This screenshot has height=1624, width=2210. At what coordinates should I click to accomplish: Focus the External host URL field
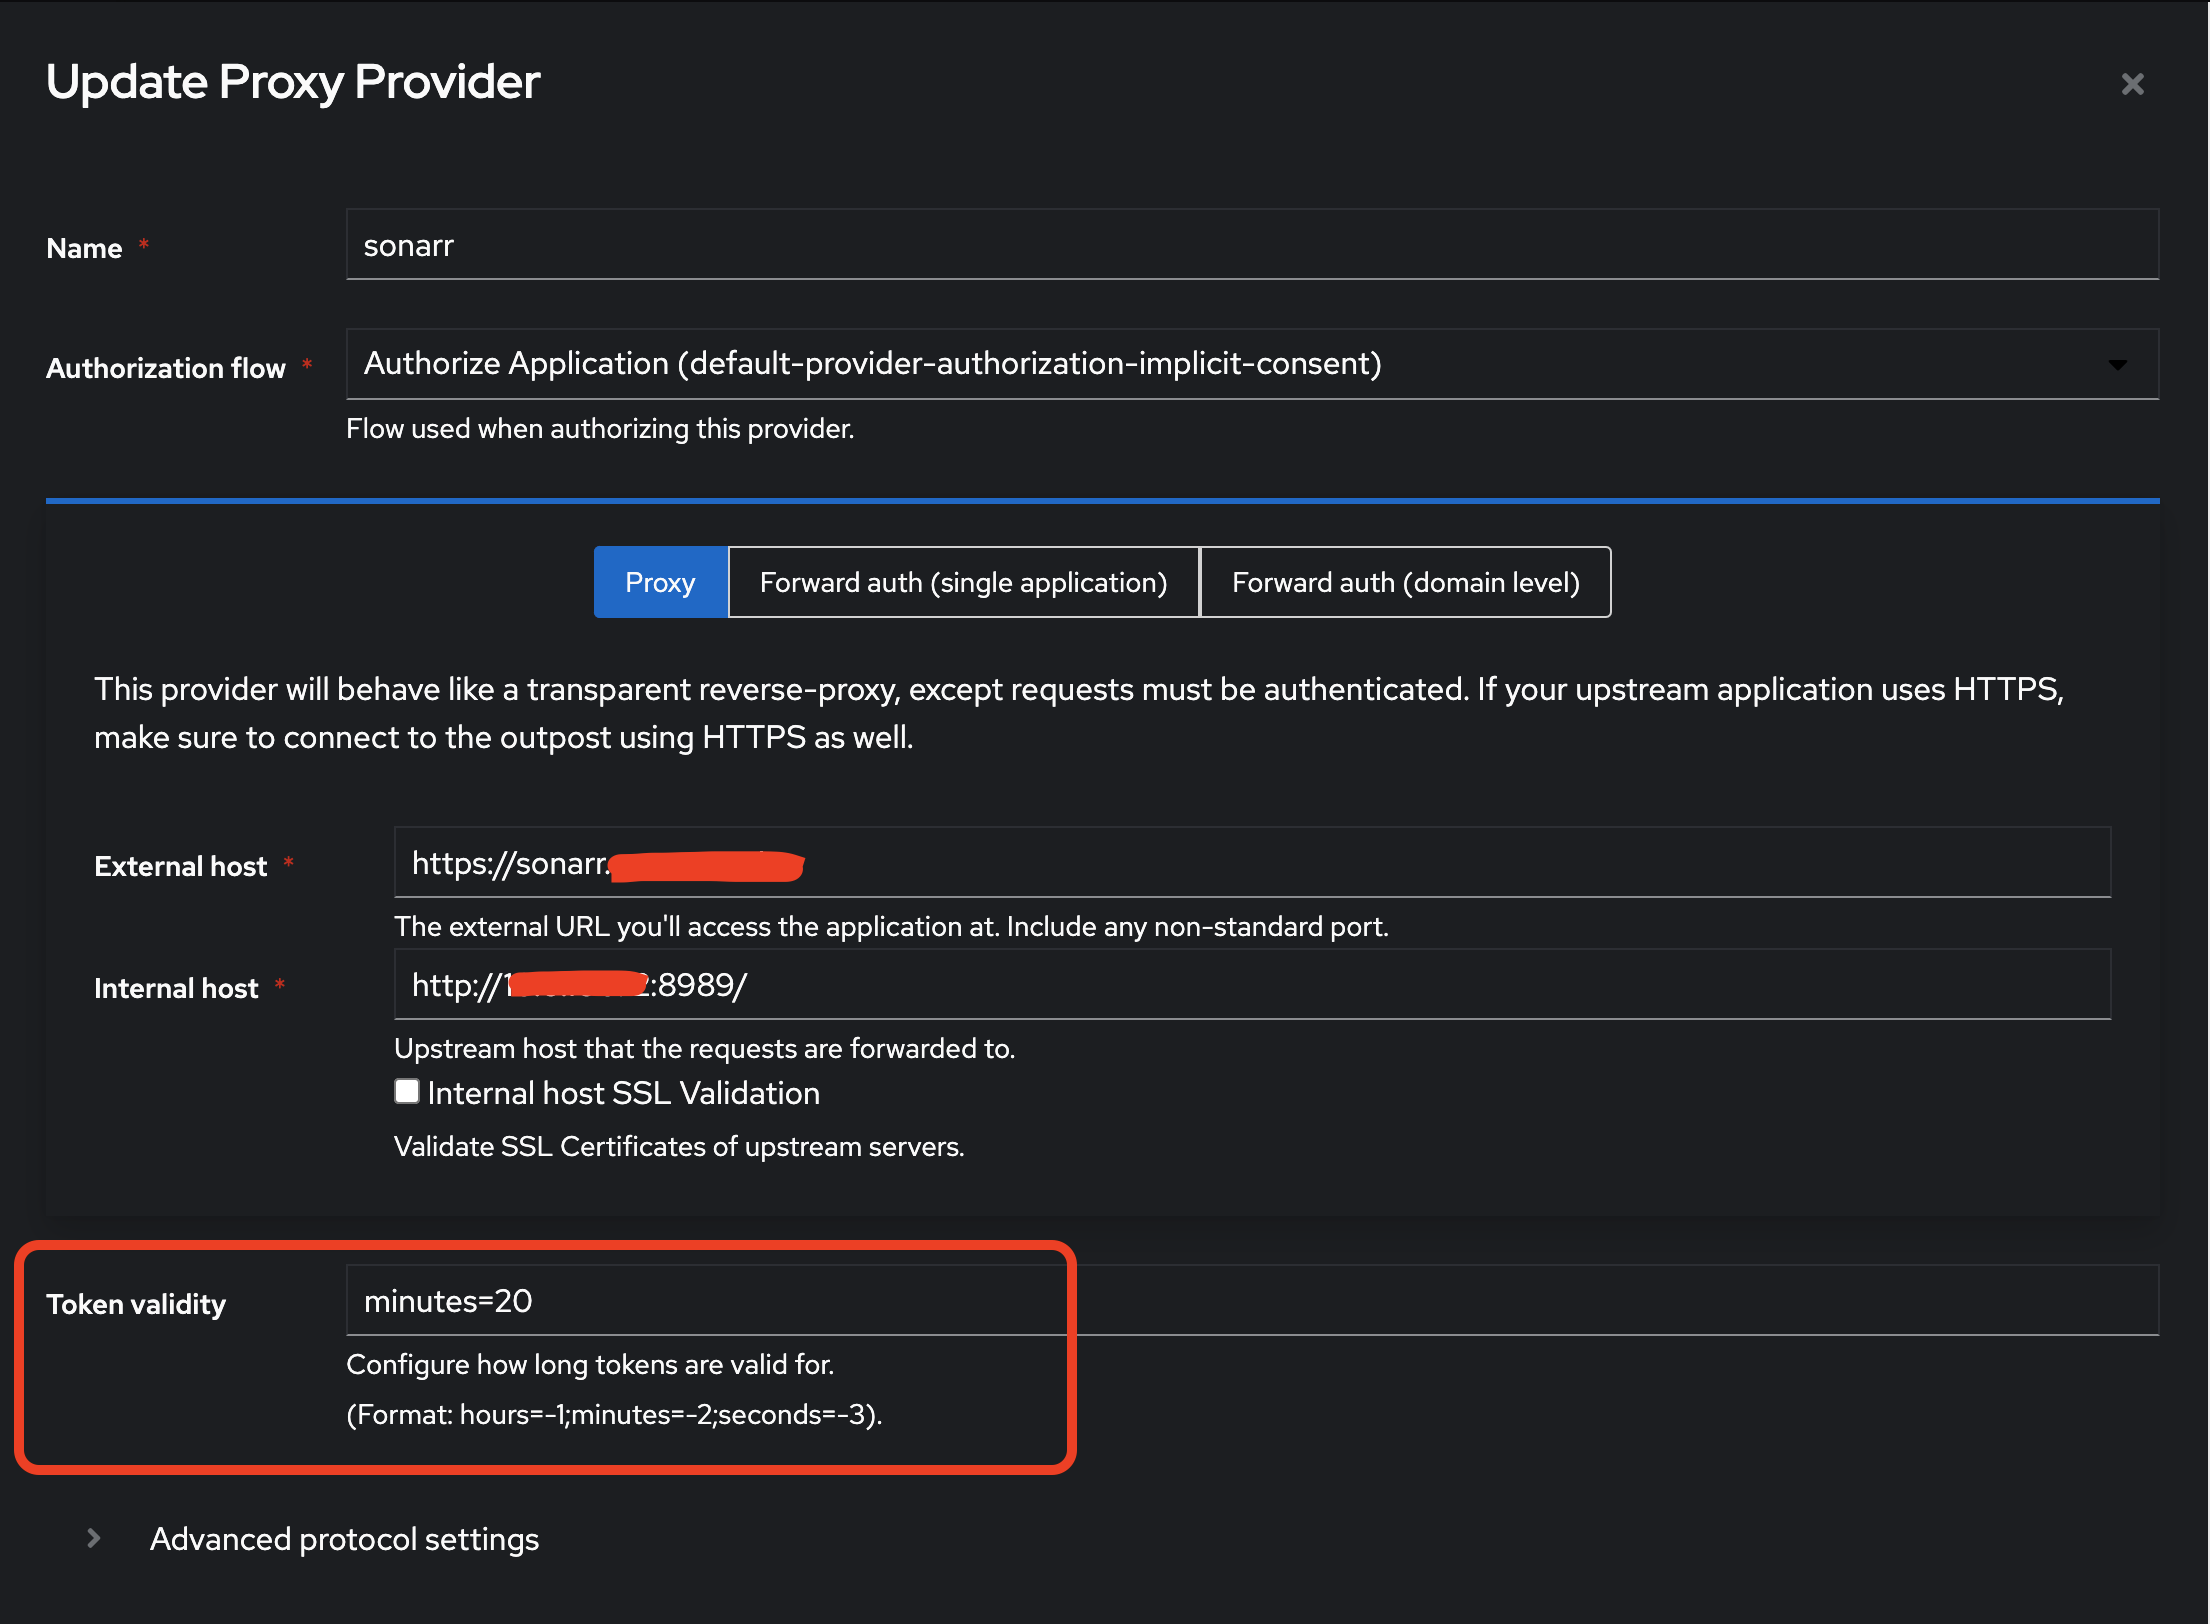click(1400, 863)
